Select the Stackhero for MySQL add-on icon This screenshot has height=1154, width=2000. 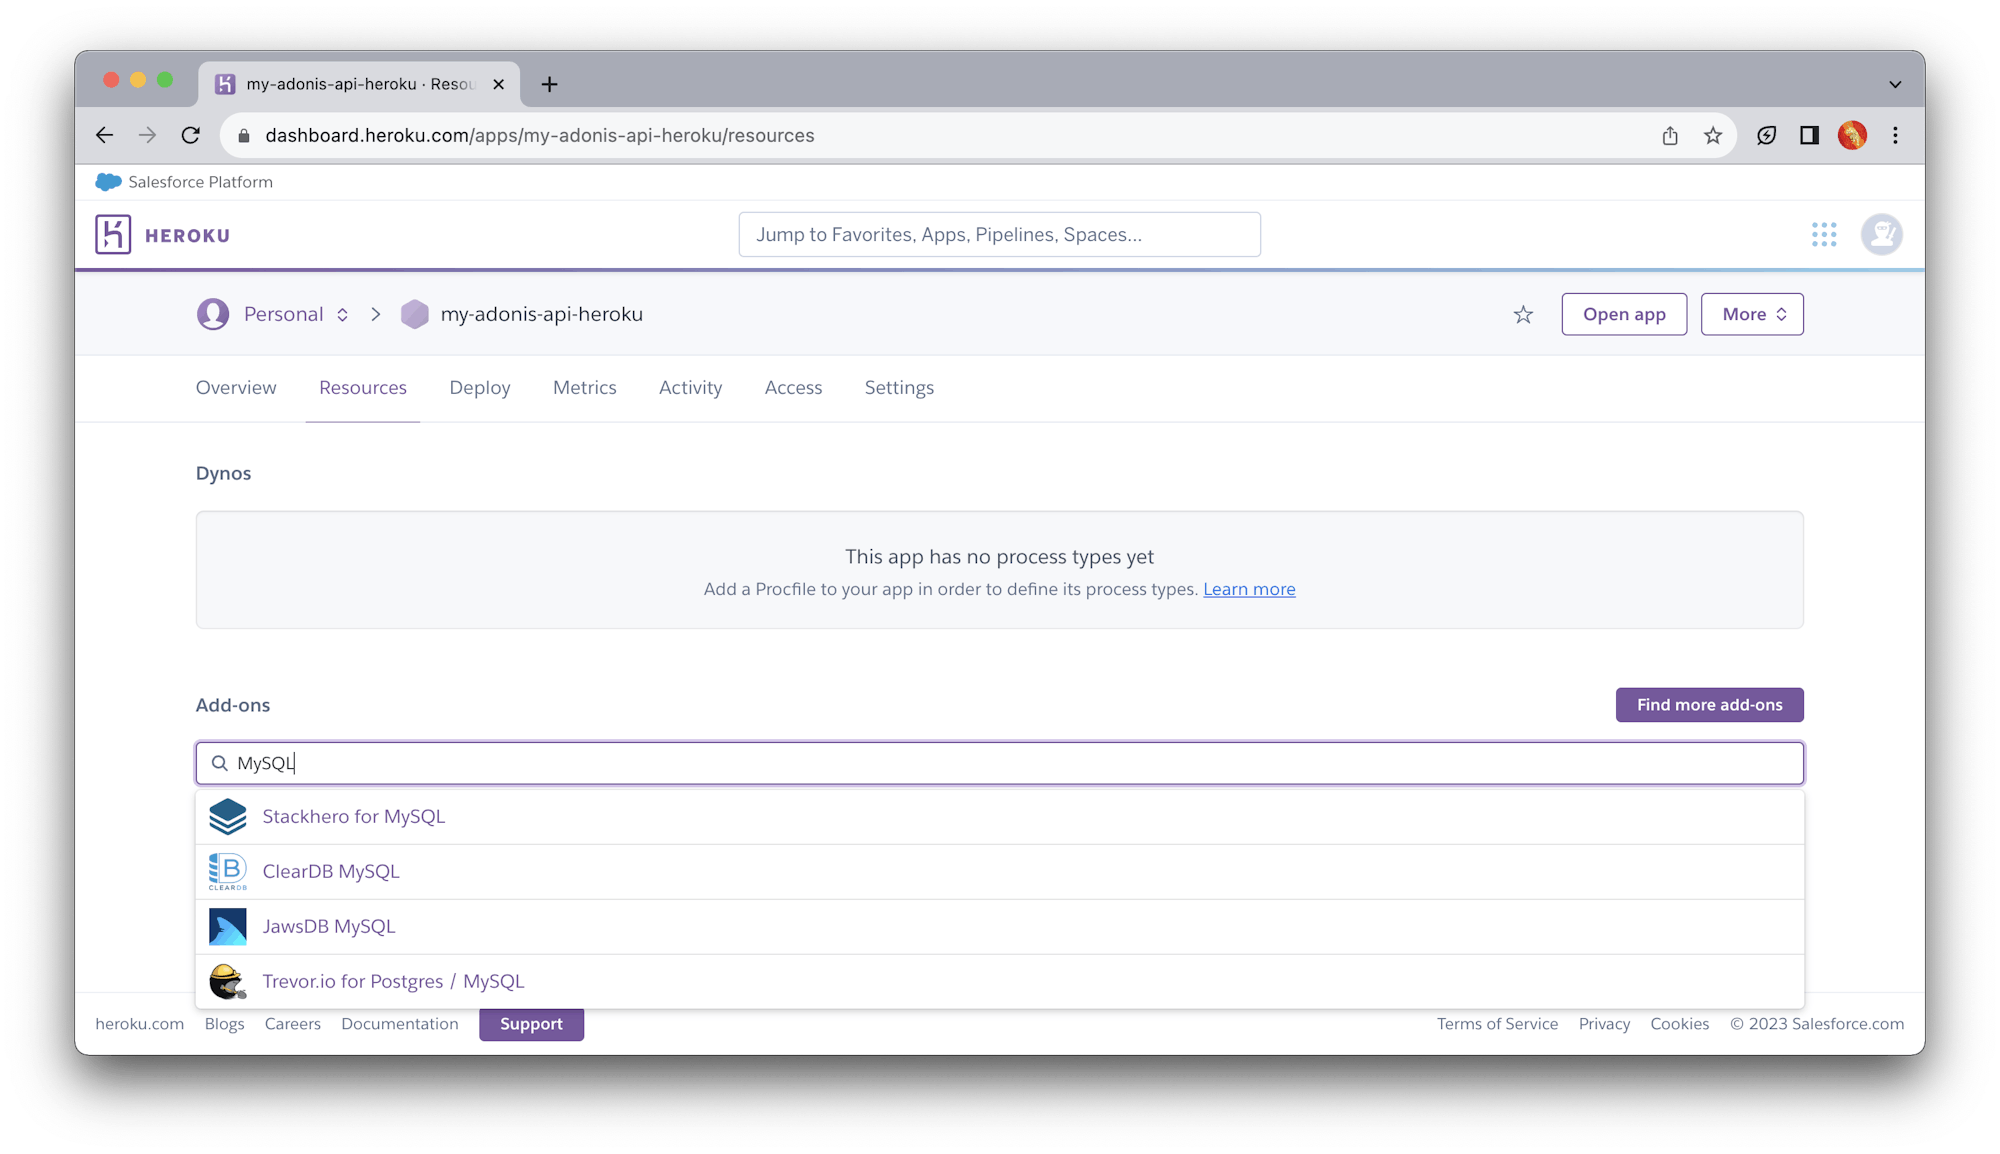click(x=227, y=816)
